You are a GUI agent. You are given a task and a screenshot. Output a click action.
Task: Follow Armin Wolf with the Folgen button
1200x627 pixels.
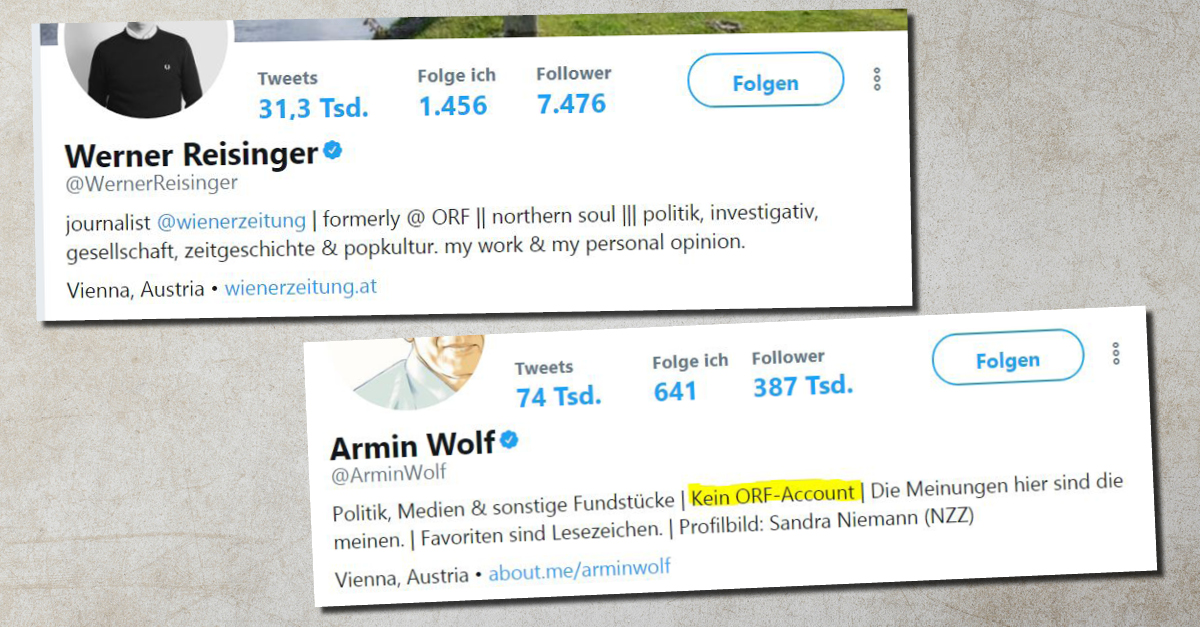tap(1008, 360)
